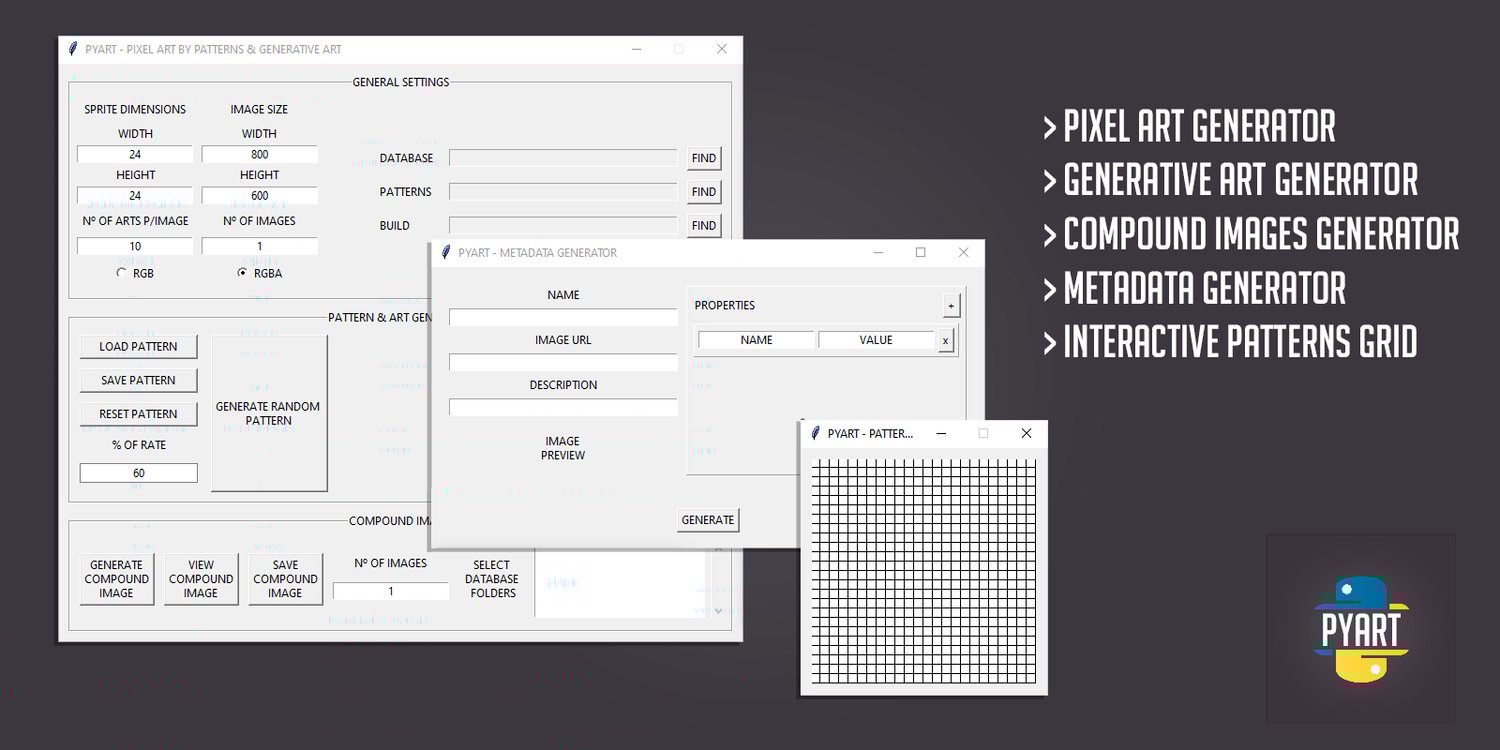Click property NAME entry field
This screenshot has width=1500, height=750.
coord(756,340)
